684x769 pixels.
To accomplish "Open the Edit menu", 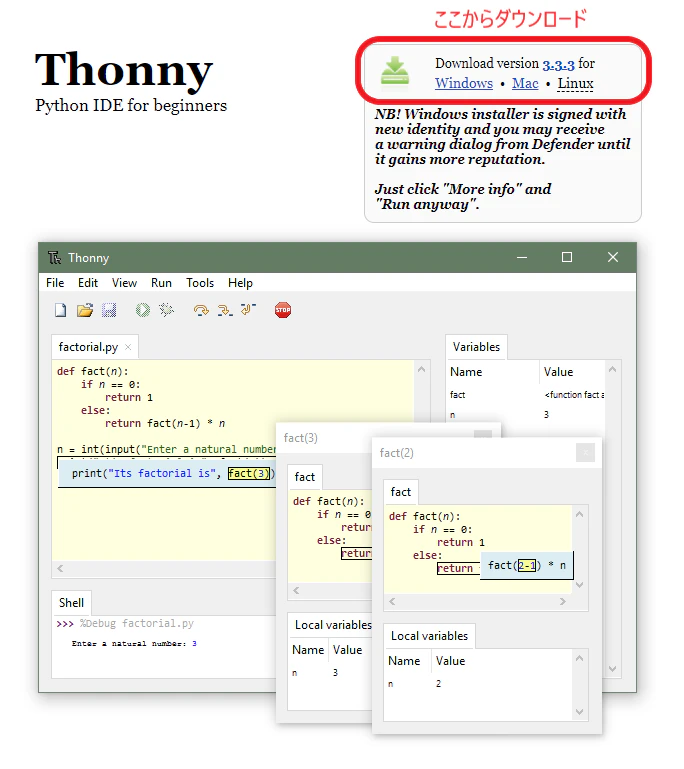I will (88, 283).
